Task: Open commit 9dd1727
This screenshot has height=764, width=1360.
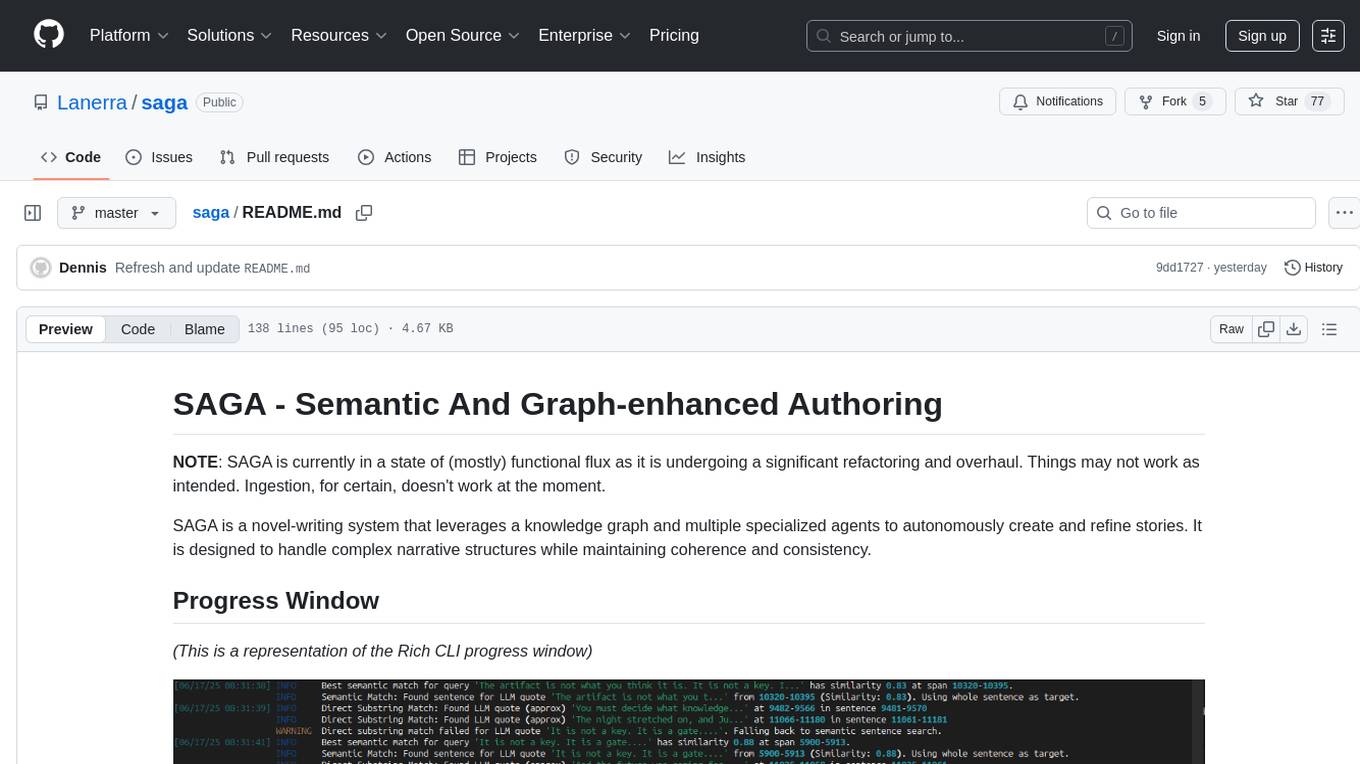Action: (x=1180, y=268)
